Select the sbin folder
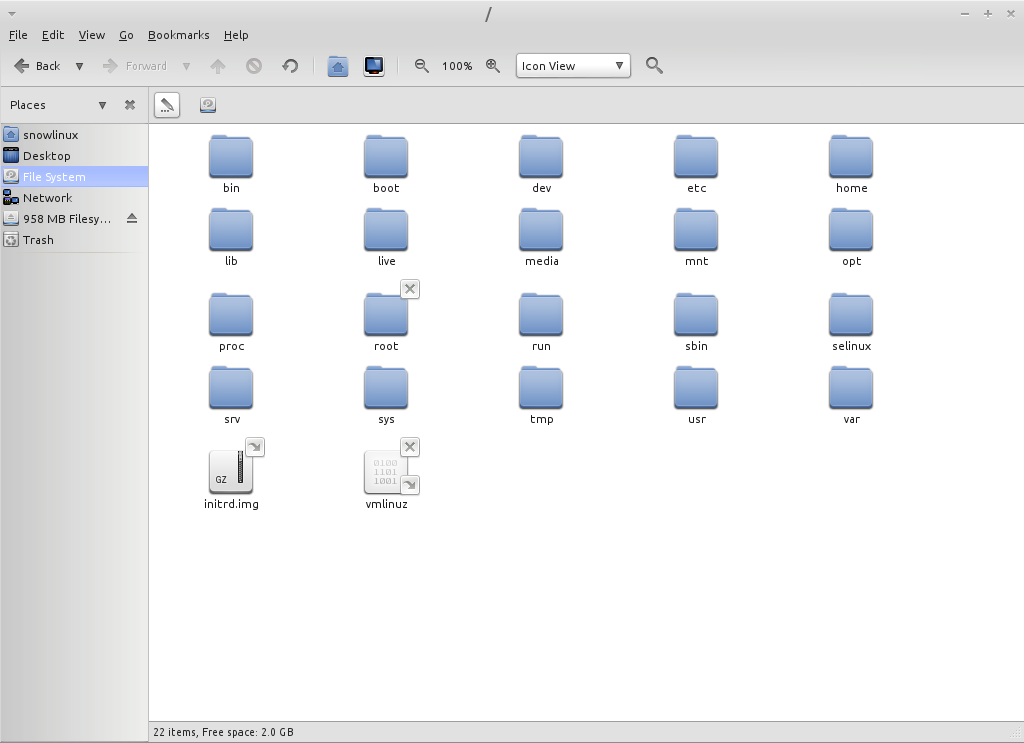Viewport: 1024px width, 743px height. [696, 323]
